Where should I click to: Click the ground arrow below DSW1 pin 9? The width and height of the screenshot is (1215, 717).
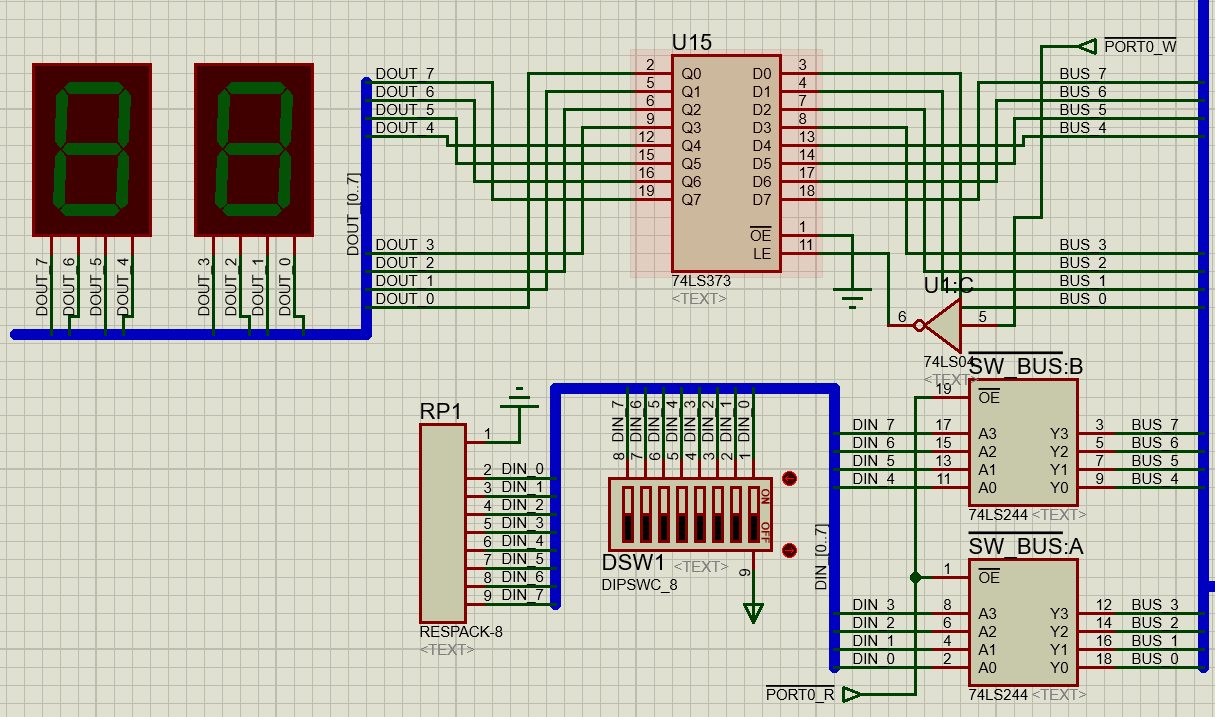tap(753, 612)
